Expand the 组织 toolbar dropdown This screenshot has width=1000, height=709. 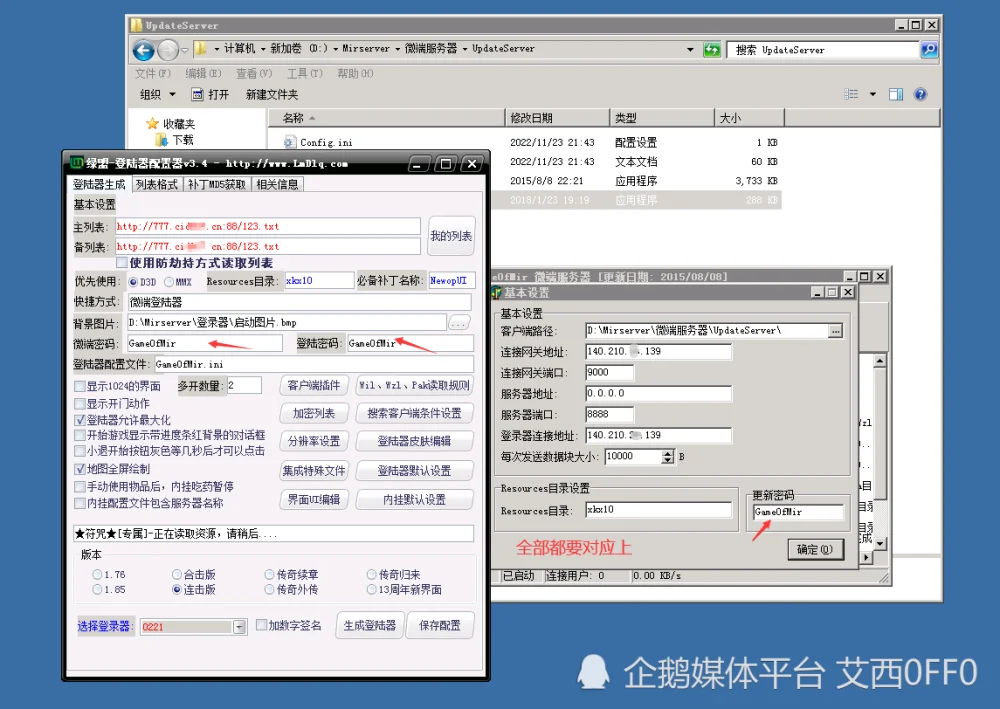click(x=158, y=94)
